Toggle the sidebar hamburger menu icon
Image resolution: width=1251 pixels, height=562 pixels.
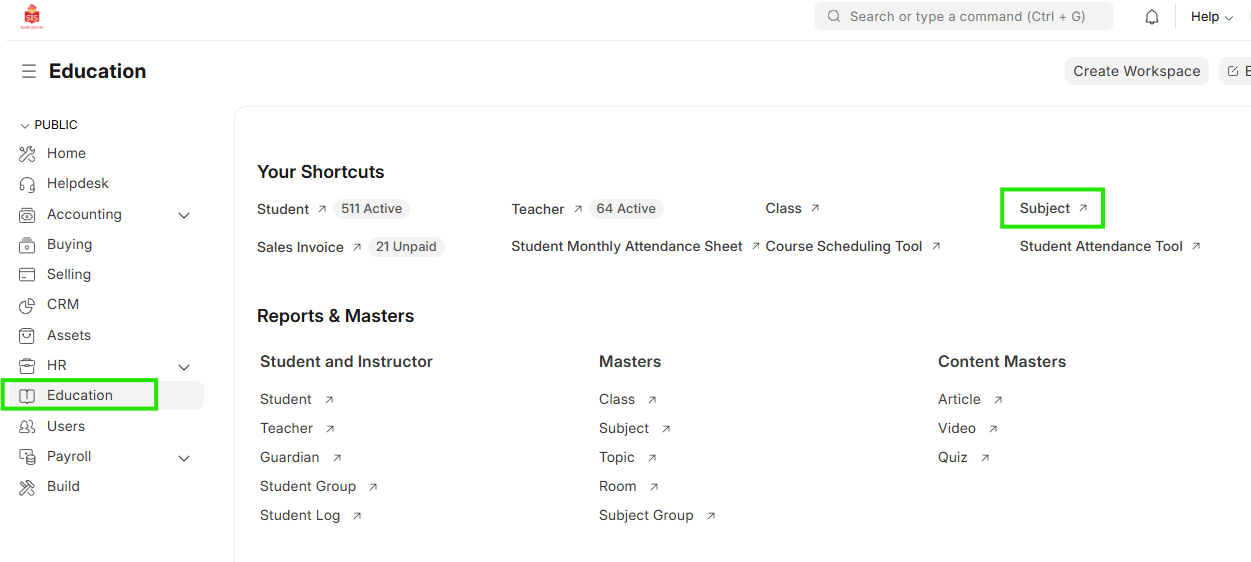pos(29,71)
